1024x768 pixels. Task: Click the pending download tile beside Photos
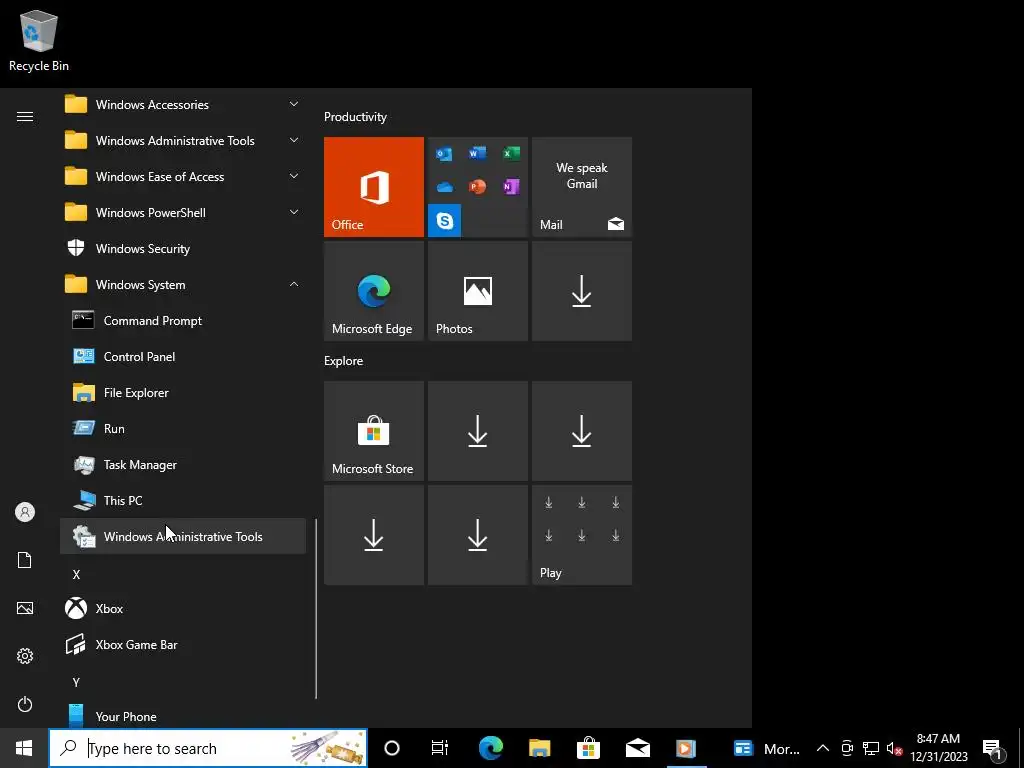[582, 291]
